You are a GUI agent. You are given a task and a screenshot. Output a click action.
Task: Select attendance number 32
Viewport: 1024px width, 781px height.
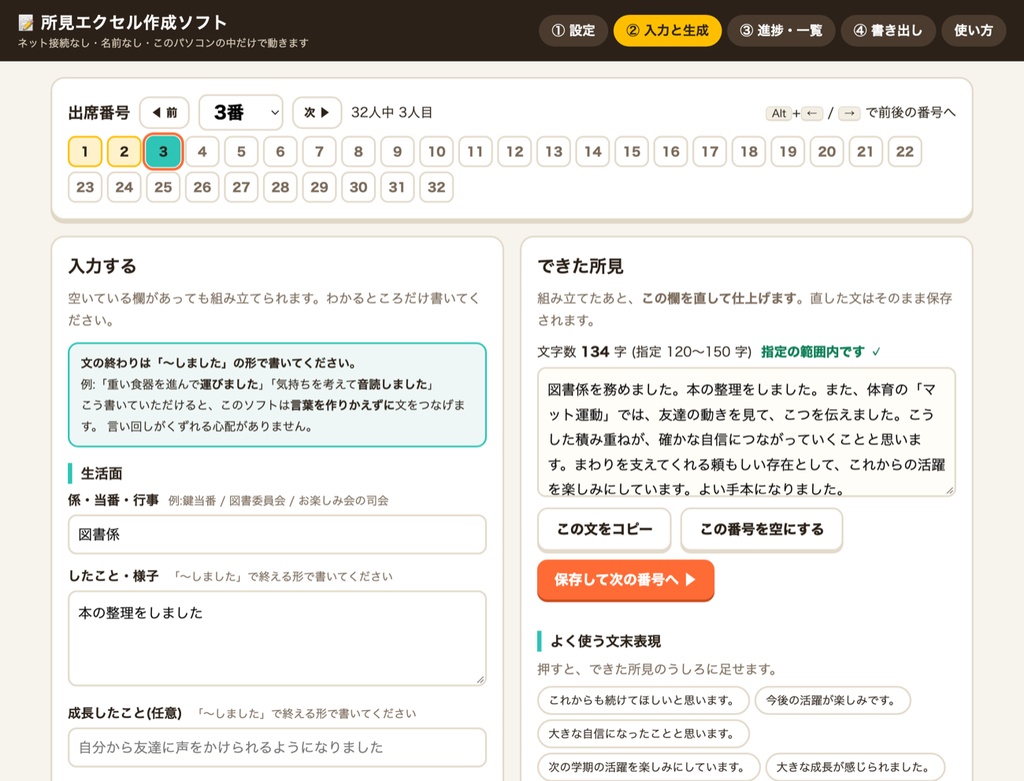pos(436,187)
